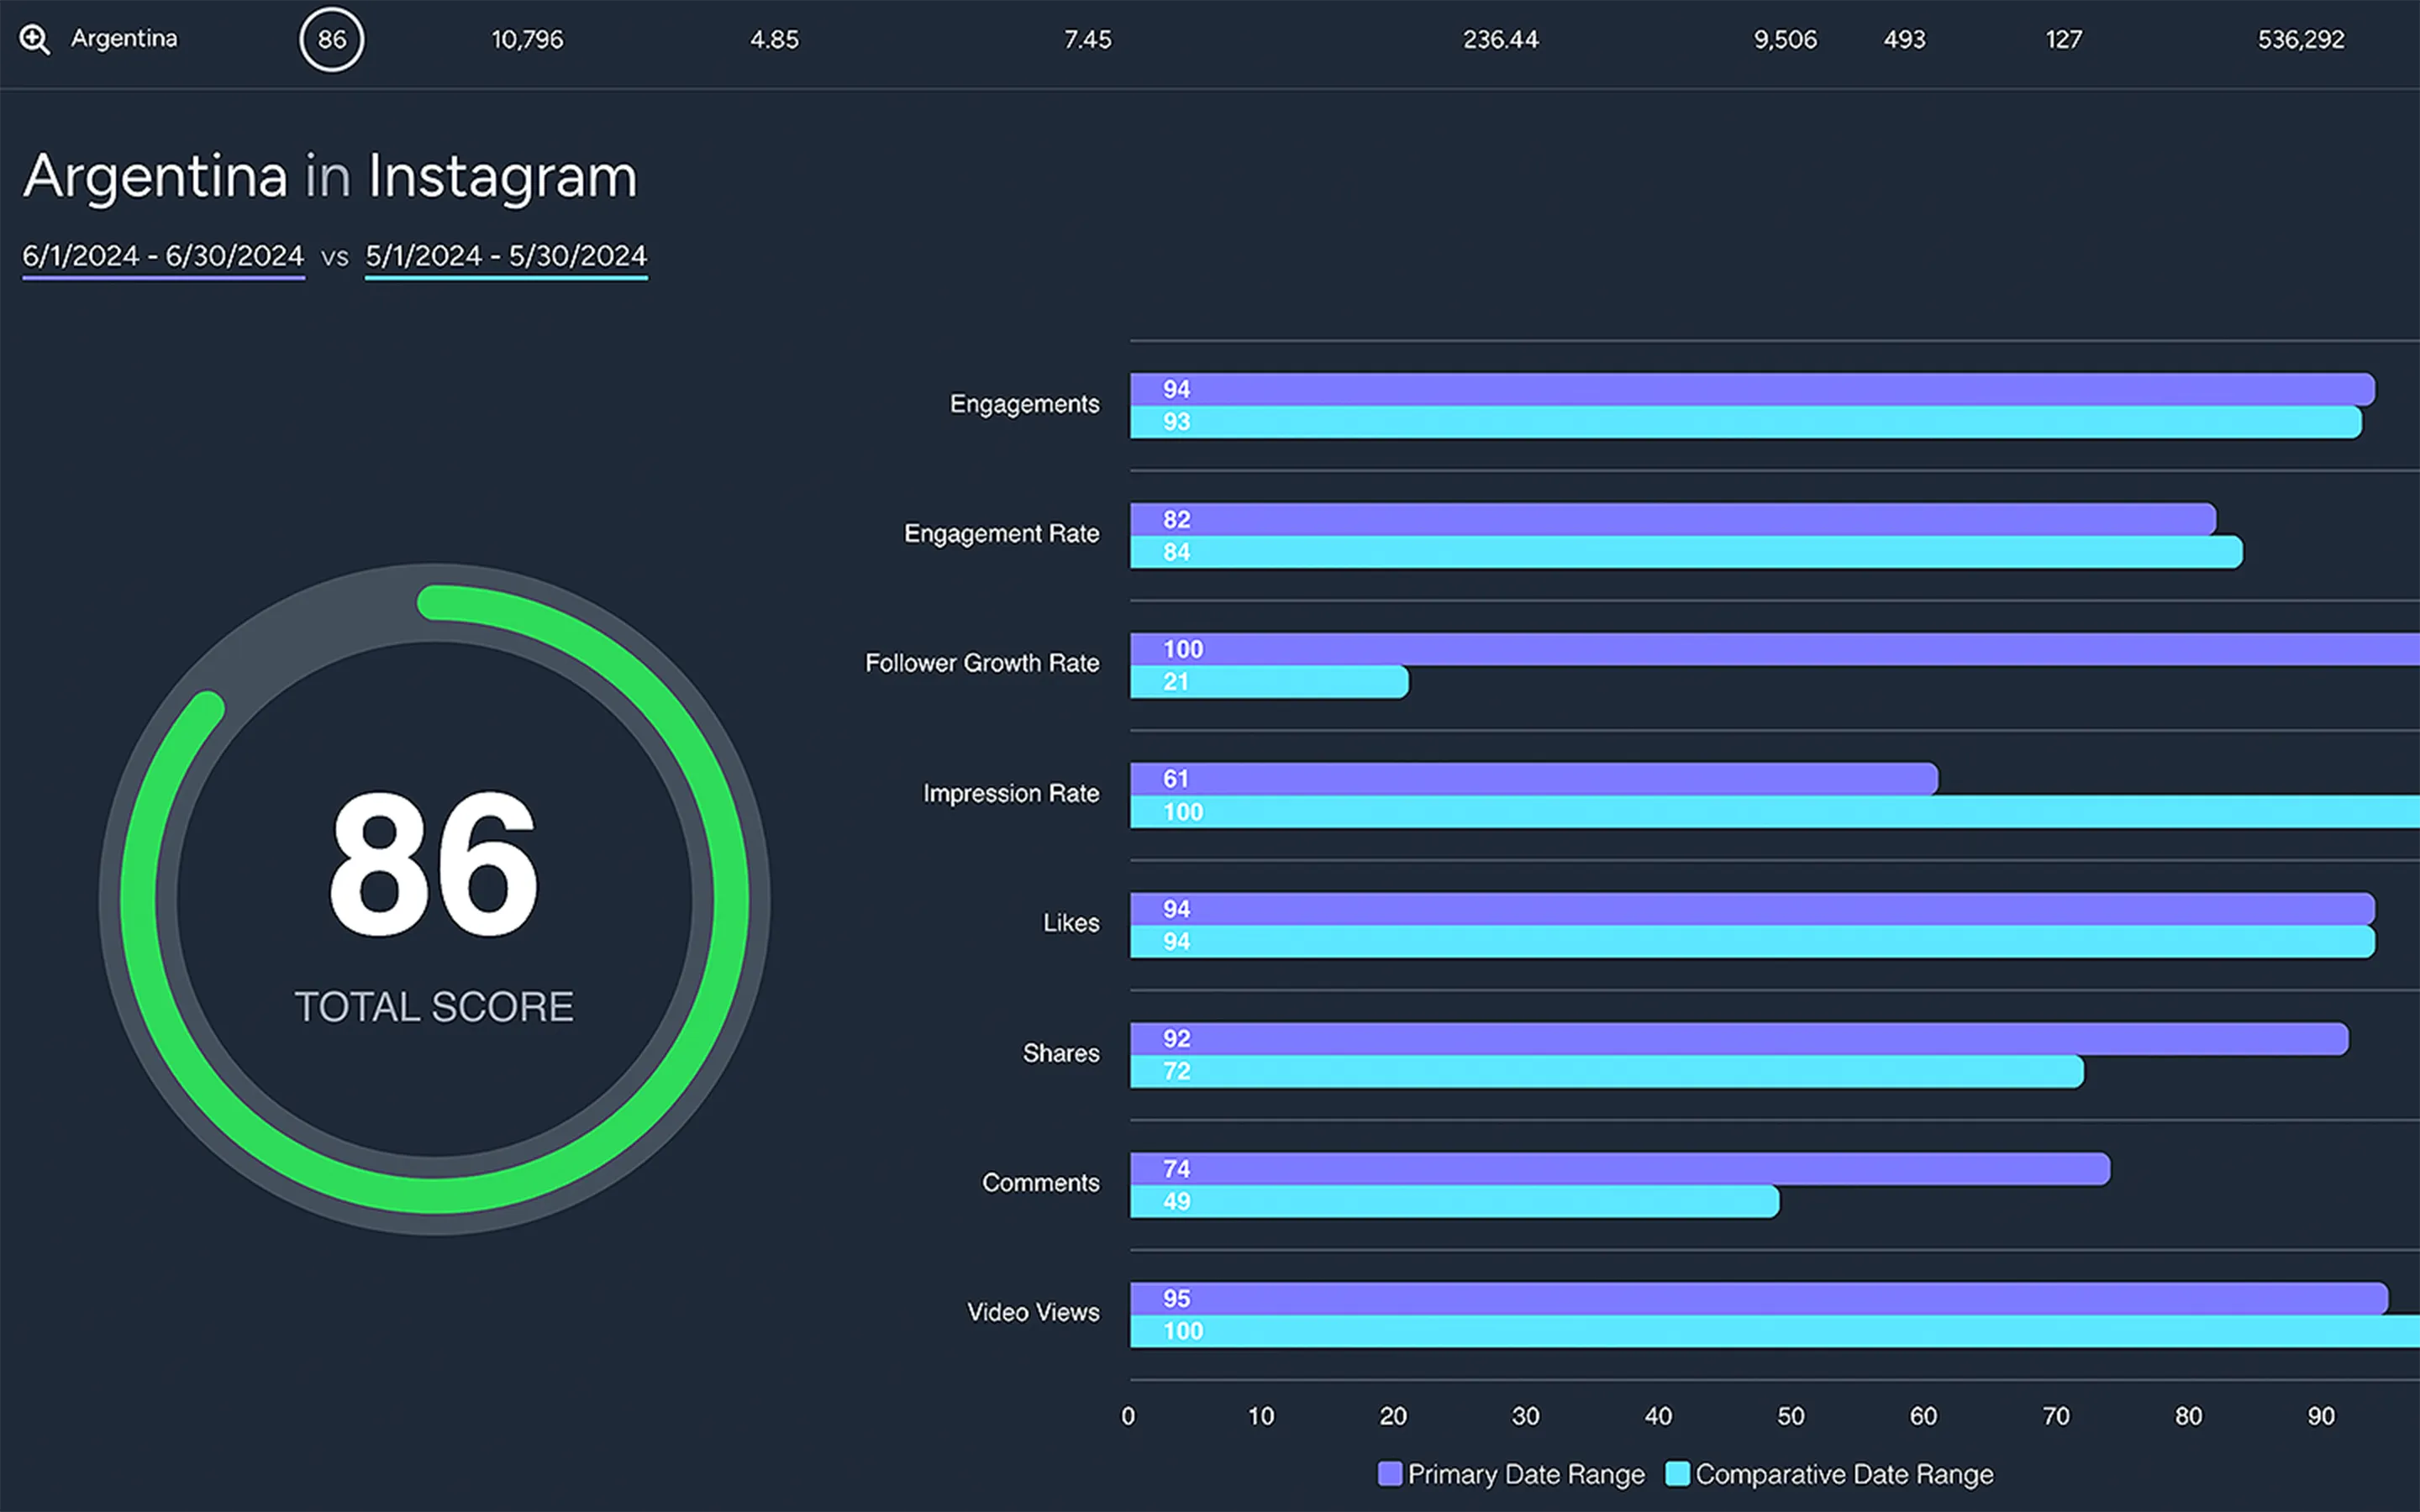2420x1512 pixels.
Task: Click the circled 86 score badge
Action: point(332,40)
